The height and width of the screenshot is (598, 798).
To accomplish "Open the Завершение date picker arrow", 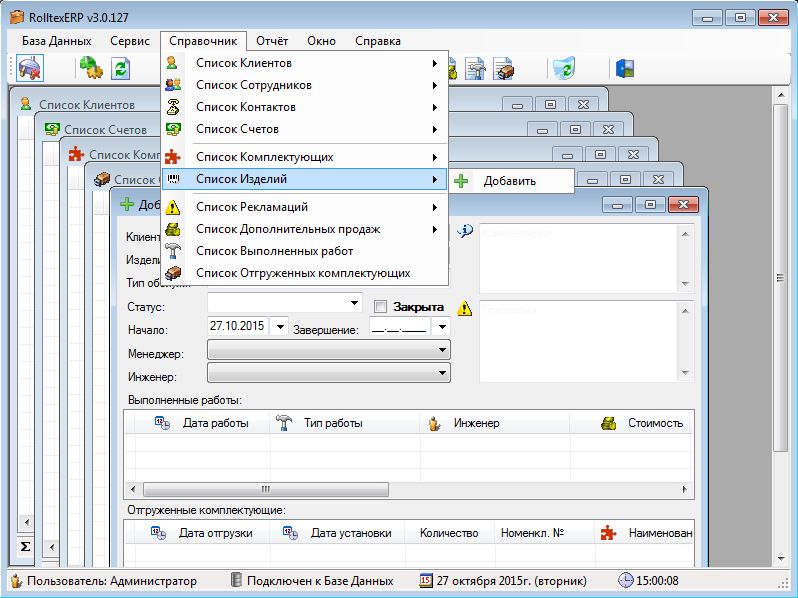I will [x=442, y=326].
